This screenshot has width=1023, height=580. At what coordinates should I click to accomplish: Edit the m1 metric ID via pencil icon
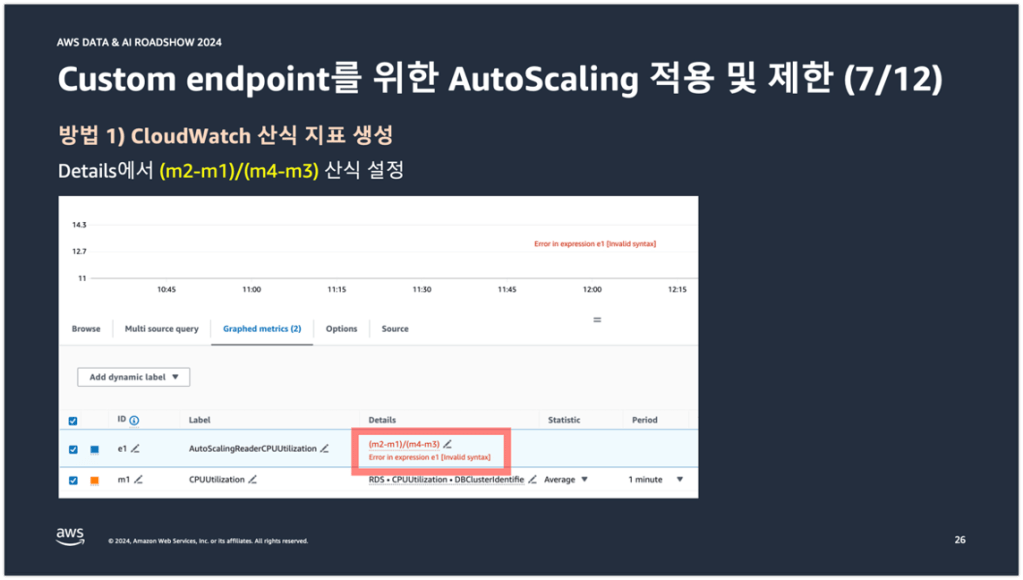[138, 480]
